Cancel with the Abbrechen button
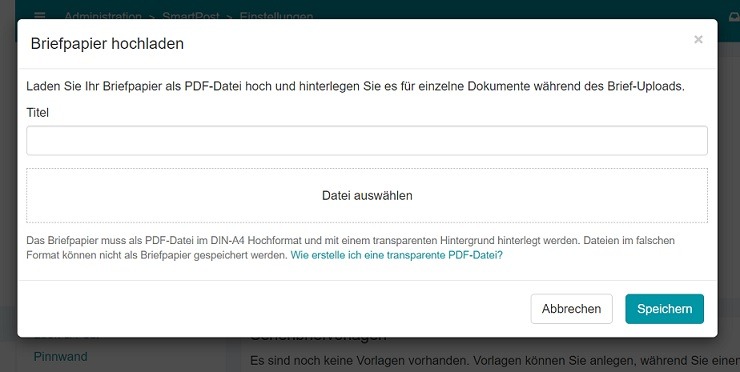The width and height of the screenshot is (740, 372). 572,309
